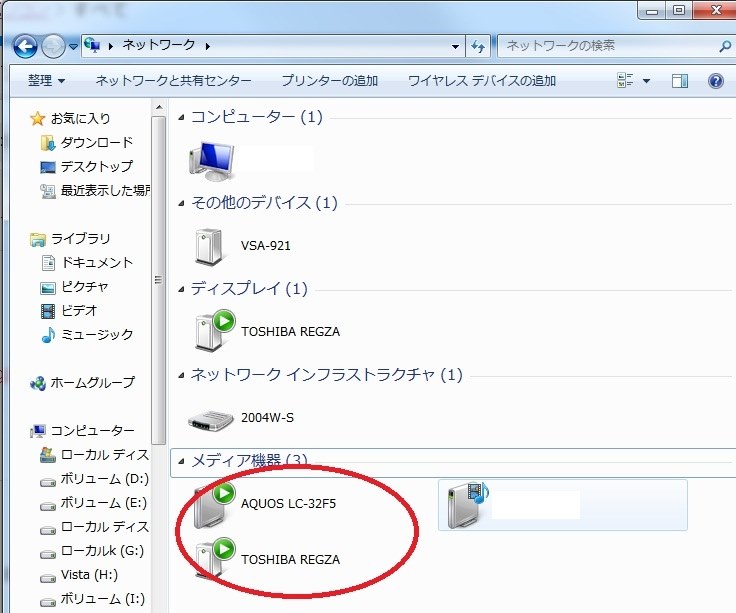Collapse ネットワーク インフラストラクチャ (1) group
The image size is (736, 613).
click(181, 375)
